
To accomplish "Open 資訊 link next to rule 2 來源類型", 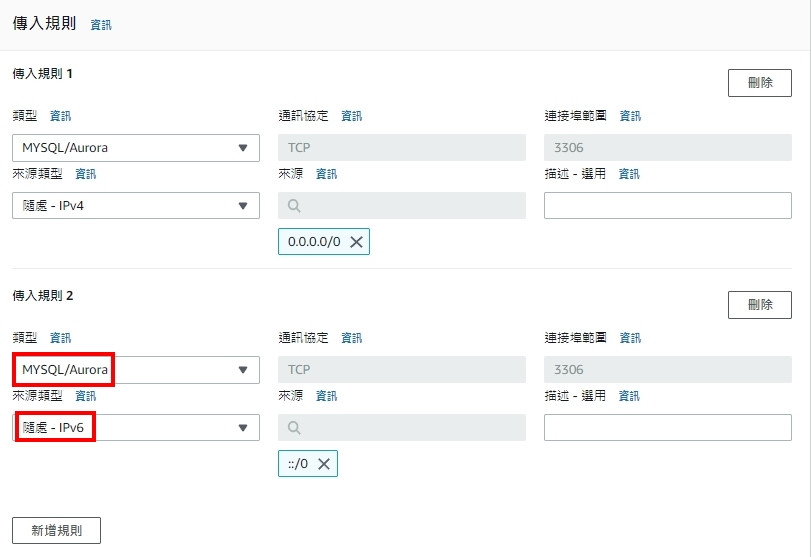I will coord(86,396).
